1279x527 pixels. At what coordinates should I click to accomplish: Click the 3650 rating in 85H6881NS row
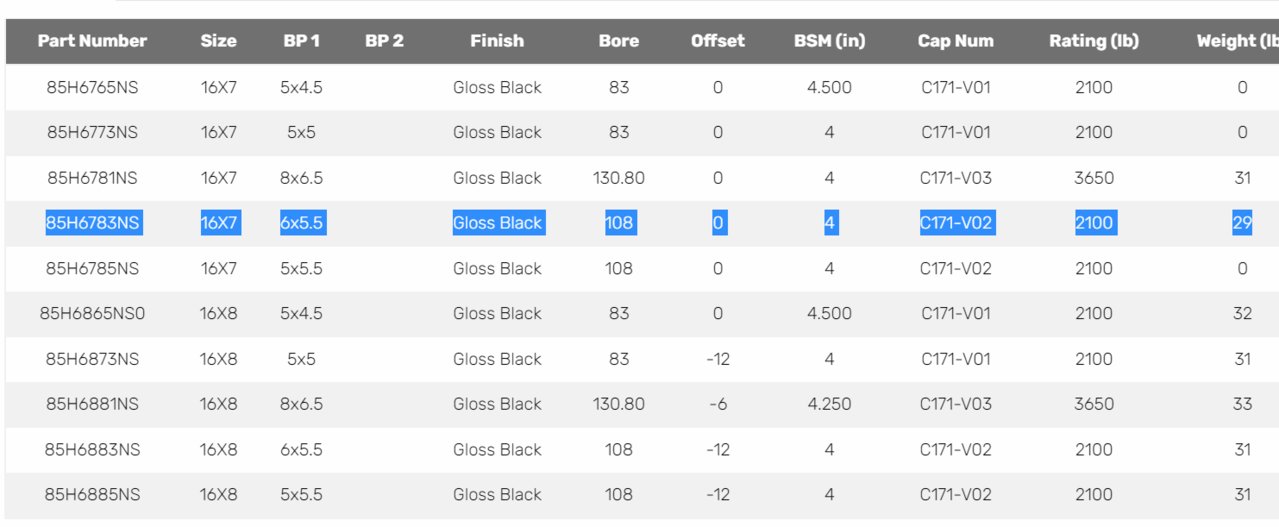1094,404
